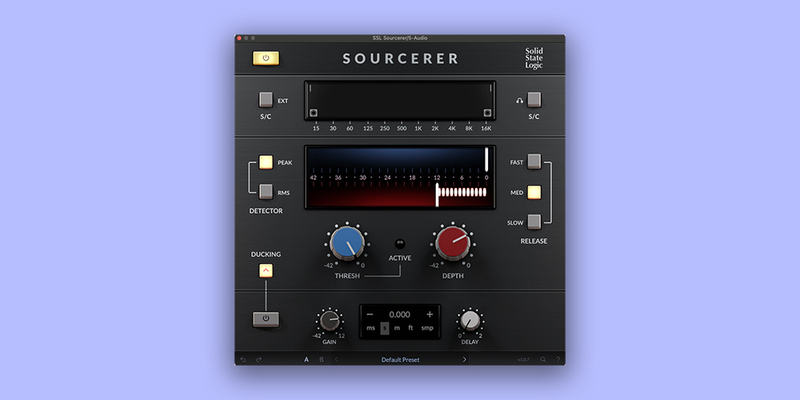Decrease delay with the minus button
This screenshot has height=400, width=800.
370,314
